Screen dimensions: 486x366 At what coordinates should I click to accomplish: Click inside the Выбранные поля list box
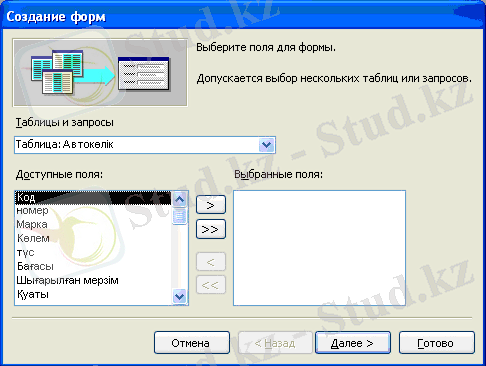tap(319, 248)
